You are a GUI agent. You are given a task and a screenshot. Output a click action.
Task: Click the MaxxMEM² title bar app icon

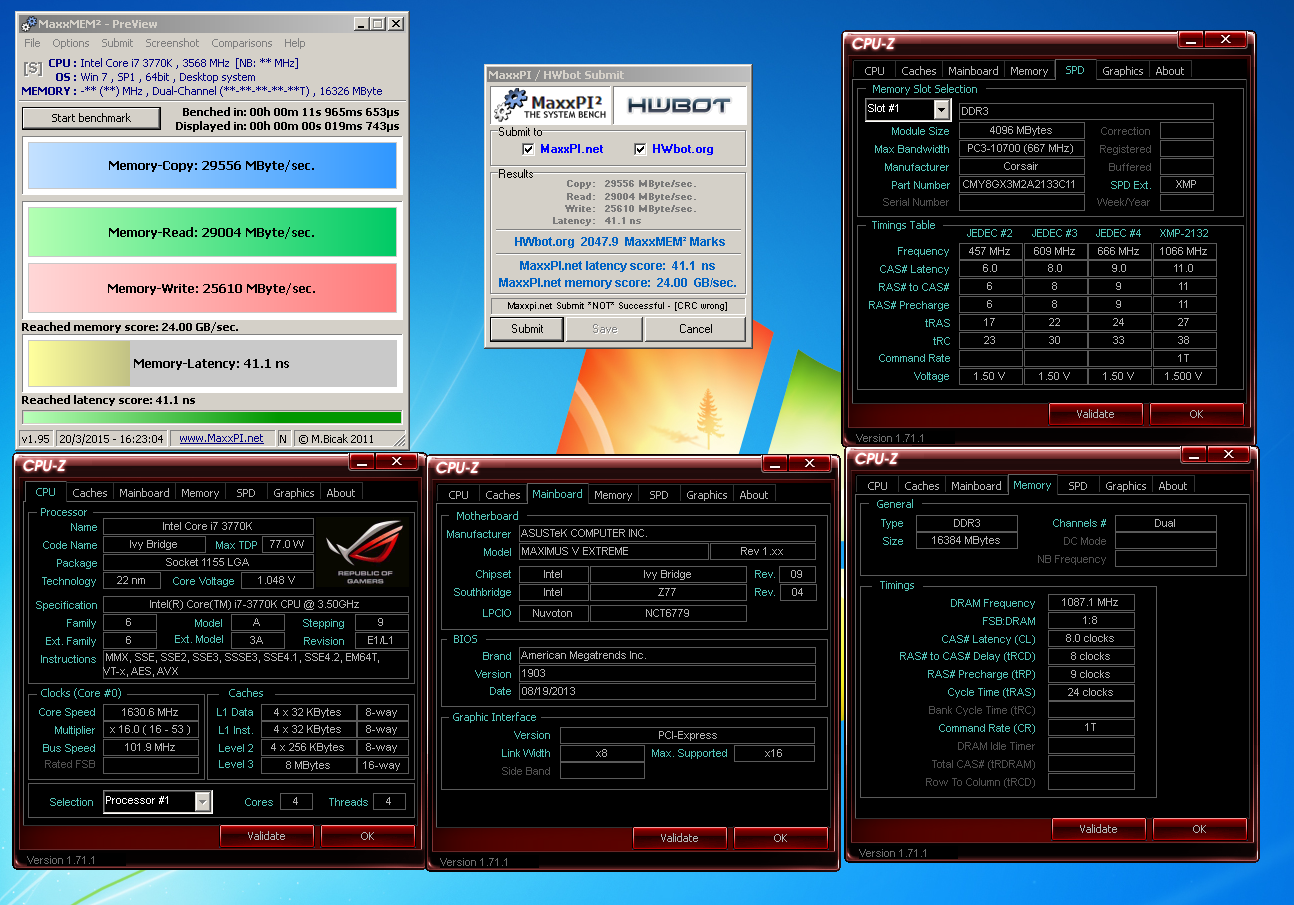29,24
